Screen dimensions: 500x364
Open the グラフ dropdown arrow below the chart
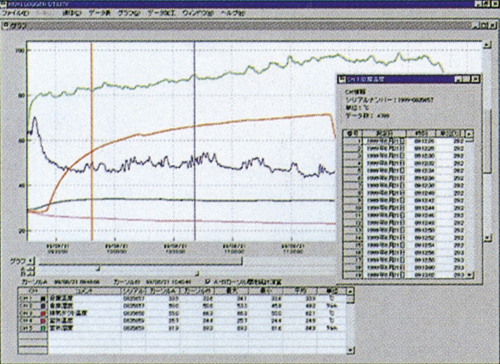[31, 261]
